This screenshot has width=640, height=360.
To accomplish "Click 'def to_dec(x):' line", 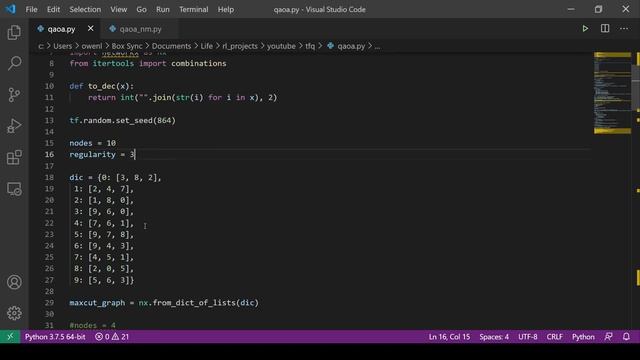I will click(102, 86).
